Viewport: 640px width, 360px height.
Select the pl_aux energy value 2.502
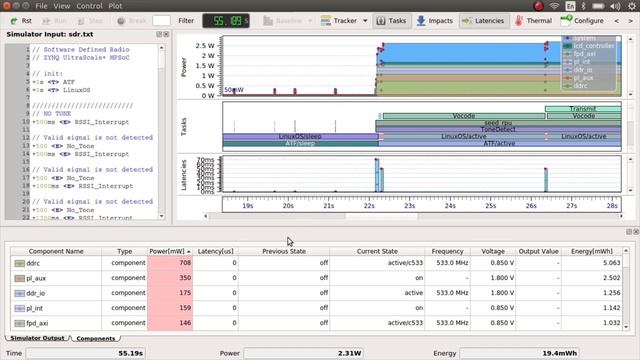click(x=592, y=278)
